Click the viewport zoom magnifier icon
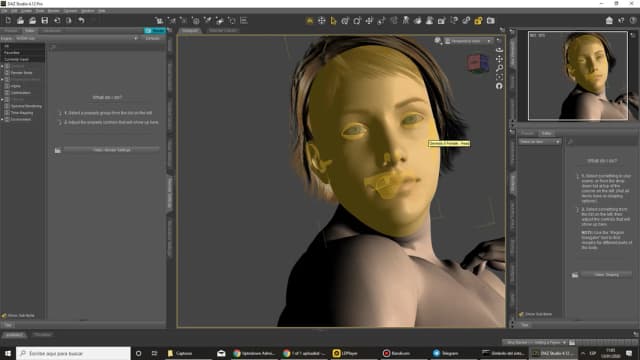The height and width of the screenshot is (360, 640). [499, 68]
